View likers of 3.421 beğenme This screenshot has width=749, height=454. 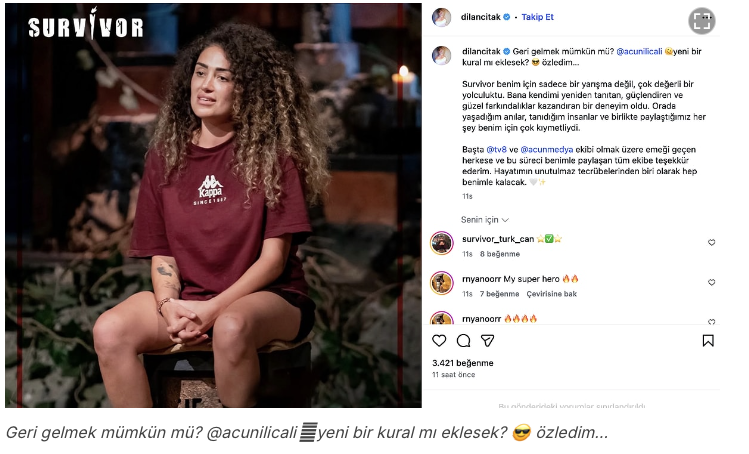[463, 363]
